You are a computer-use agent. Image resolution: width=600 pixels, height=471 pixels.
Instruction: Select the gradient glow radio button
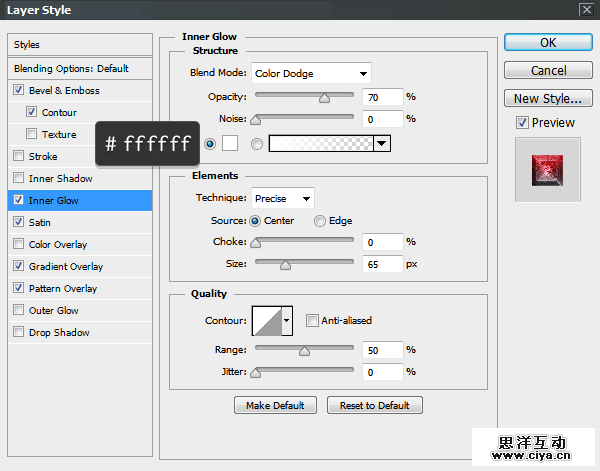click(257, 144)
